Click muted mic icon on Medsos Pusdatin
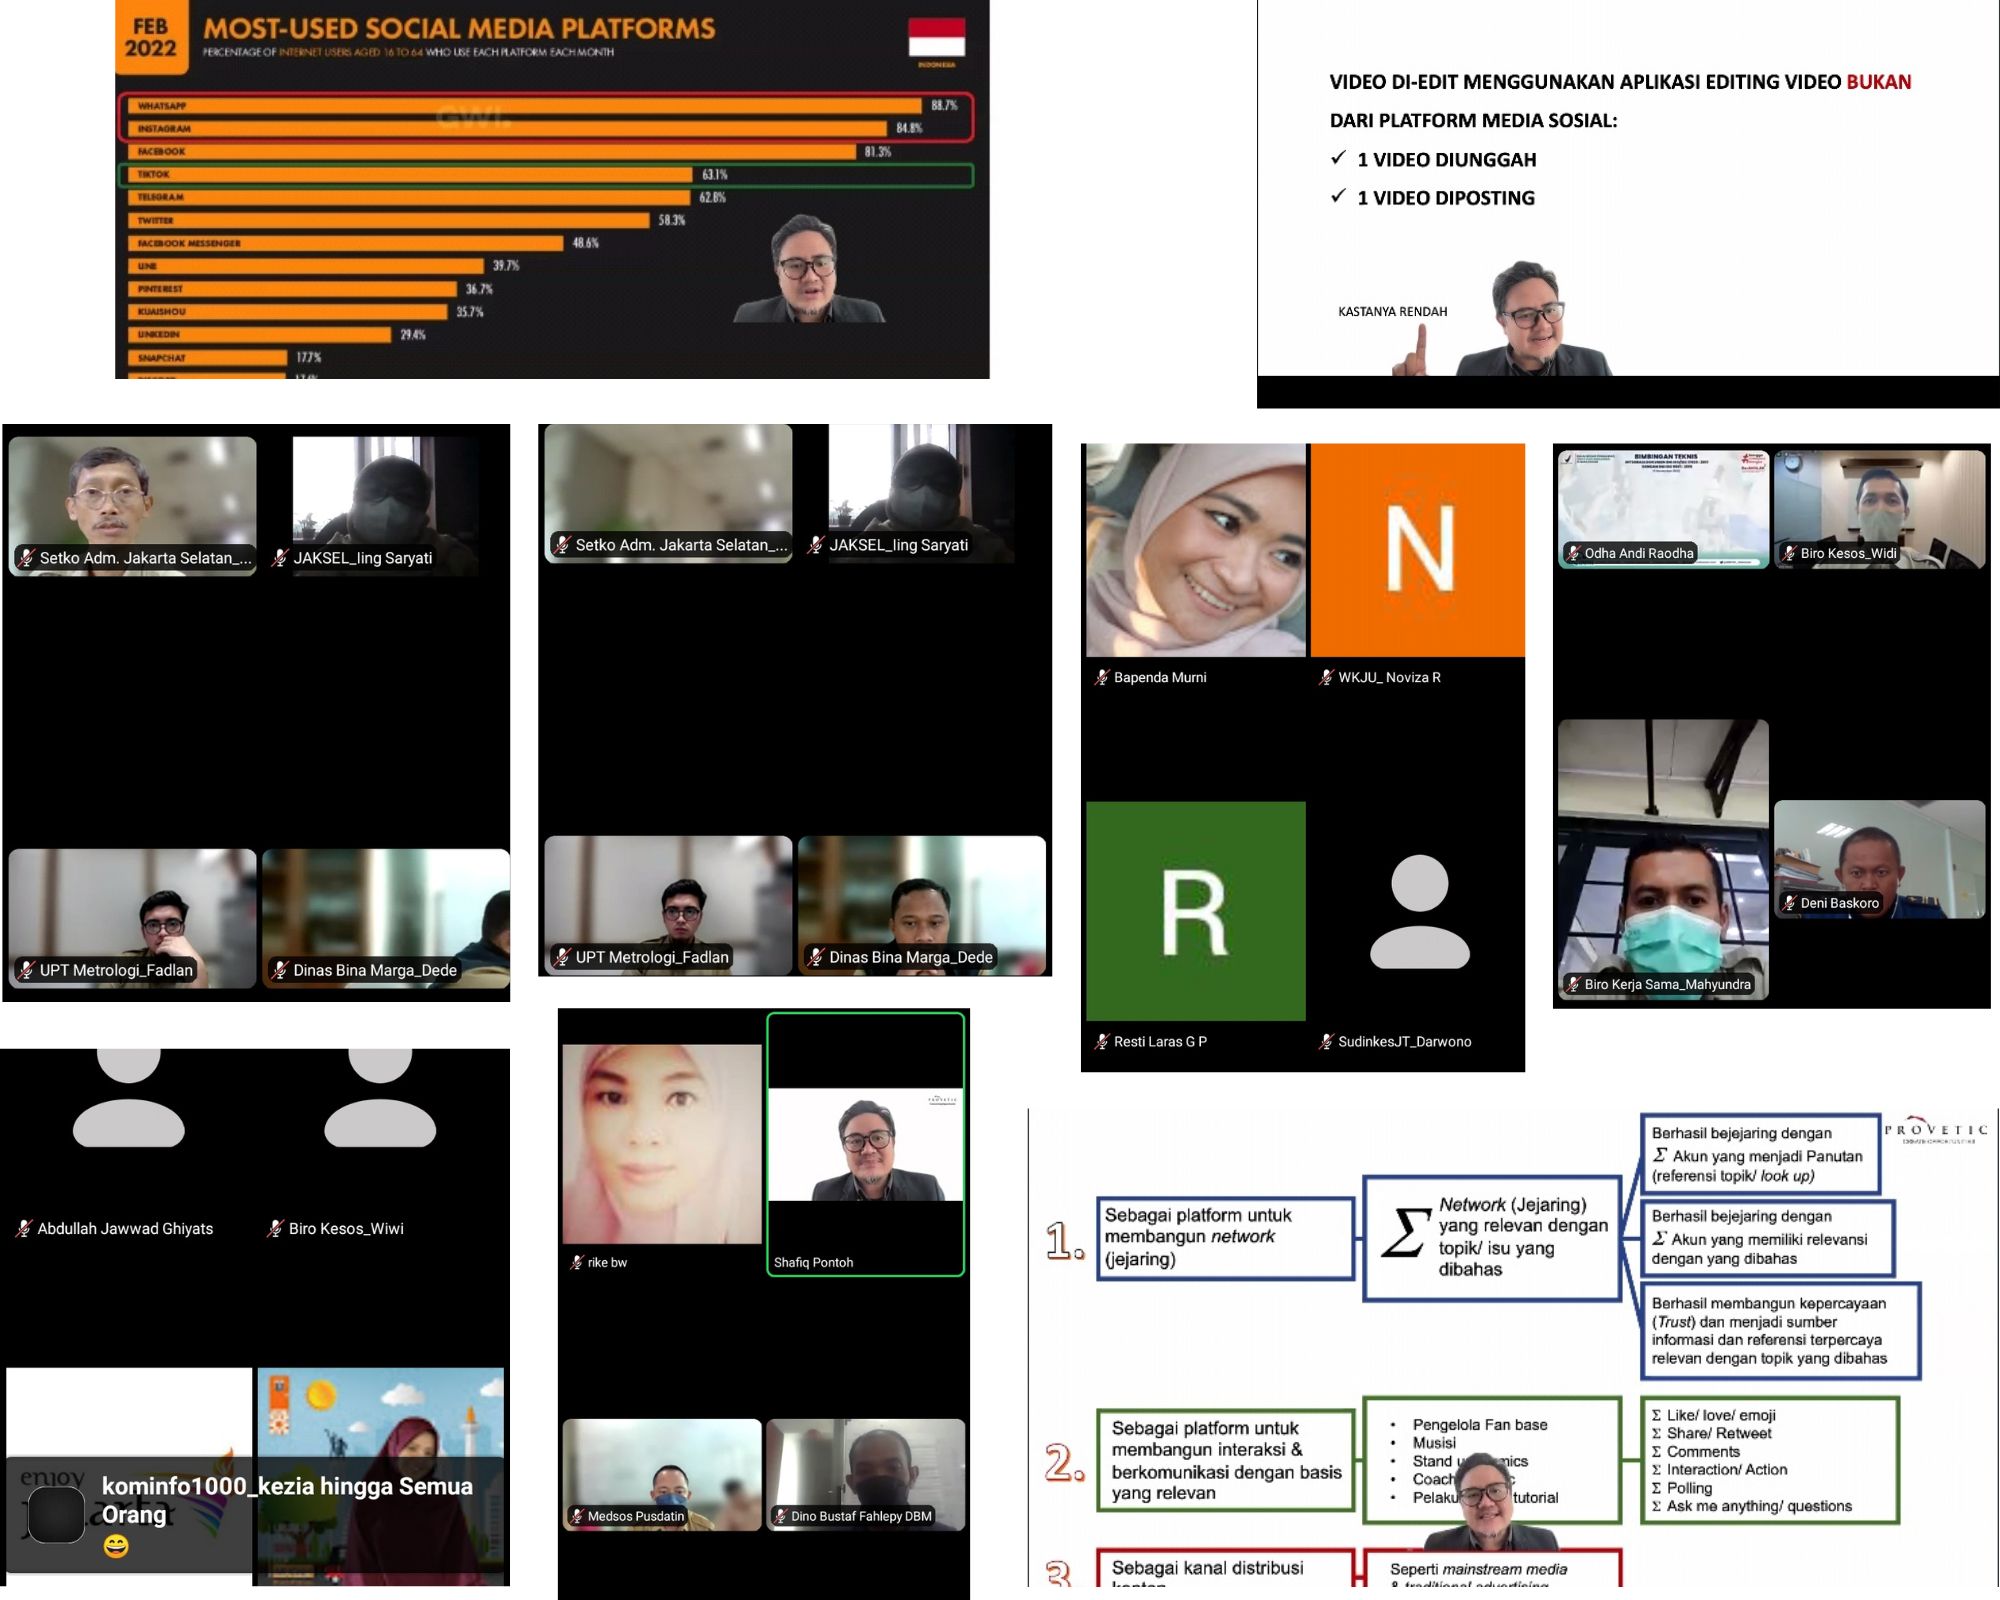The image size is (2000, 1600). [577, 1516]
